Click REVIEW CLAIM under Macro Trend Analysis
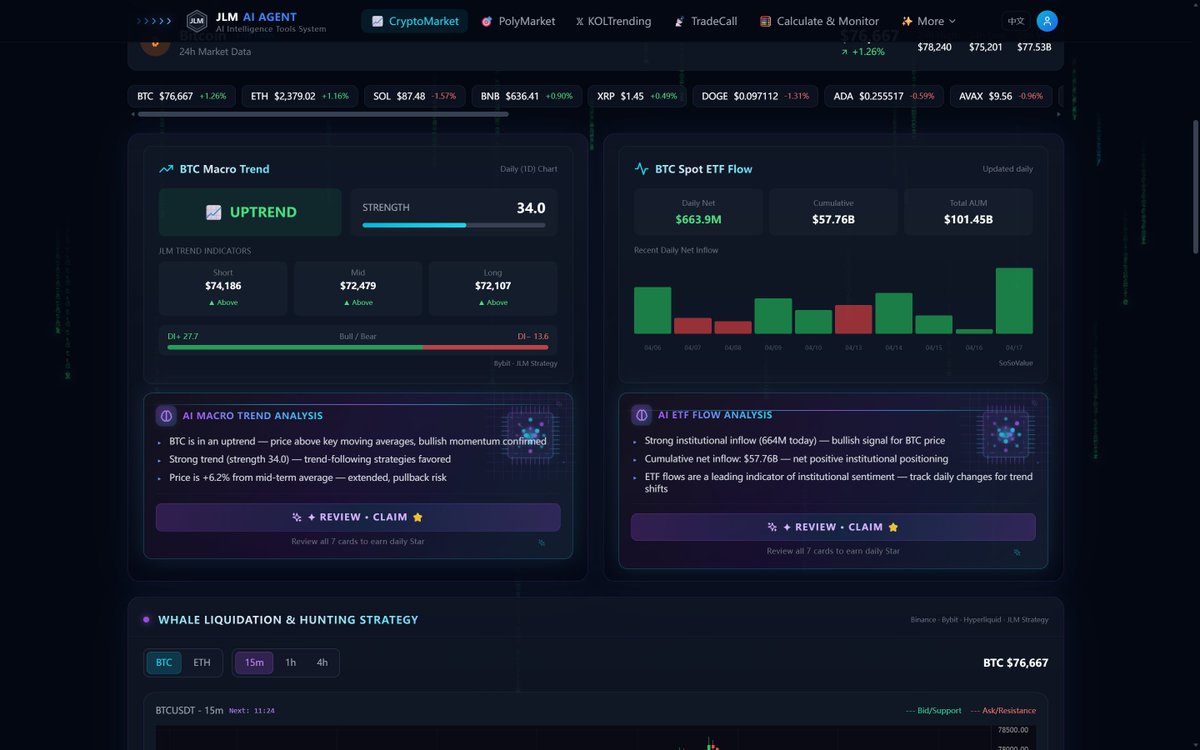This screenshot has width=1200, height=750. pos(358,517)
